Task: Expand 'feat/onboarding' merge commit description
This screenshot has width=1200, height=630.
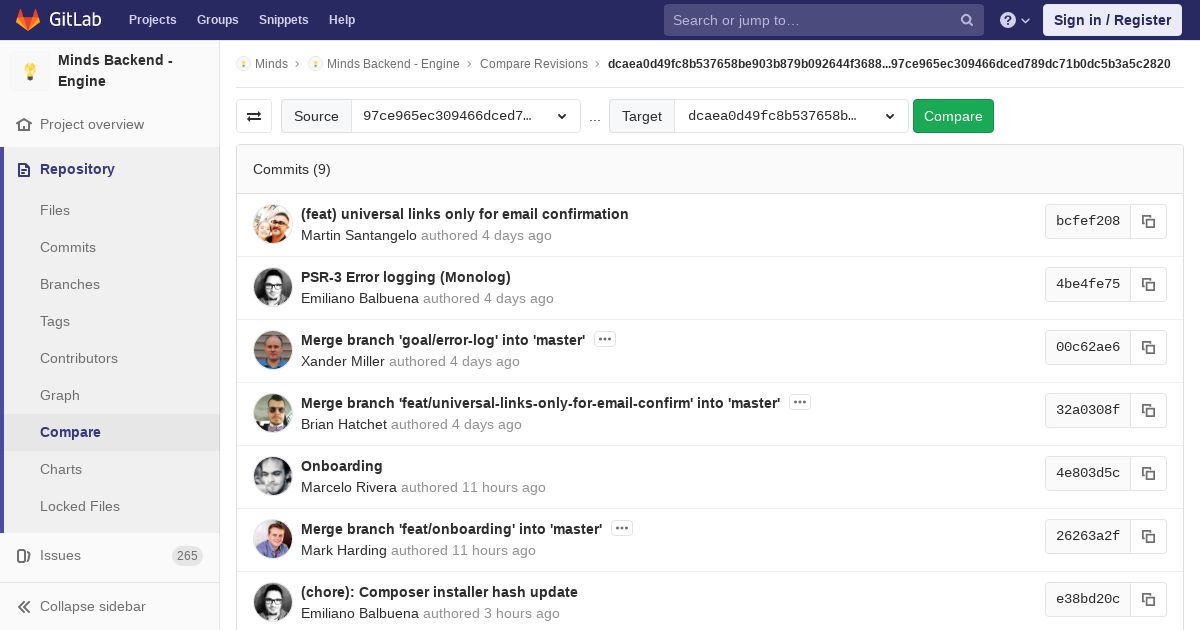Action: coord(622,528)
